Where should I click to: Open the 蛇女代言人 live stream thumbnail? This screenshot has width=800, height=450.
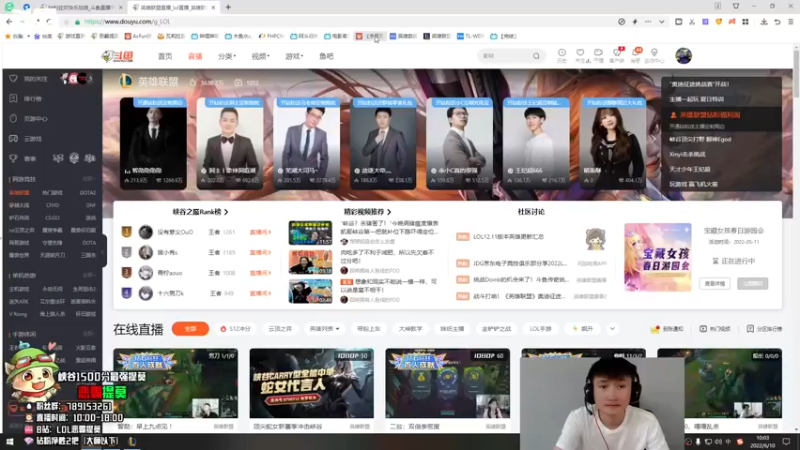click(311, 384)
